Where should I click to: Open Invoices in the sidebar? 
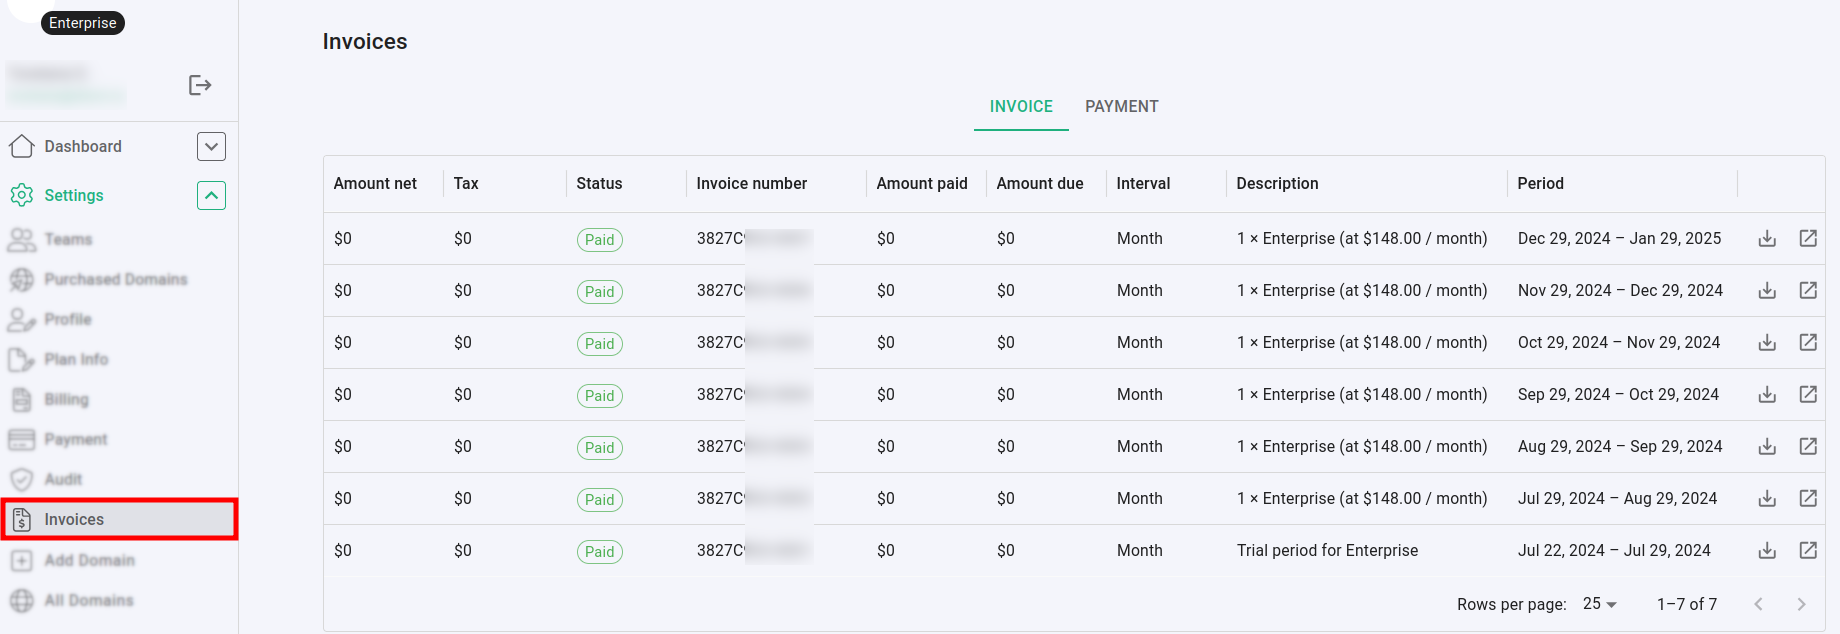tap(74, 520)
